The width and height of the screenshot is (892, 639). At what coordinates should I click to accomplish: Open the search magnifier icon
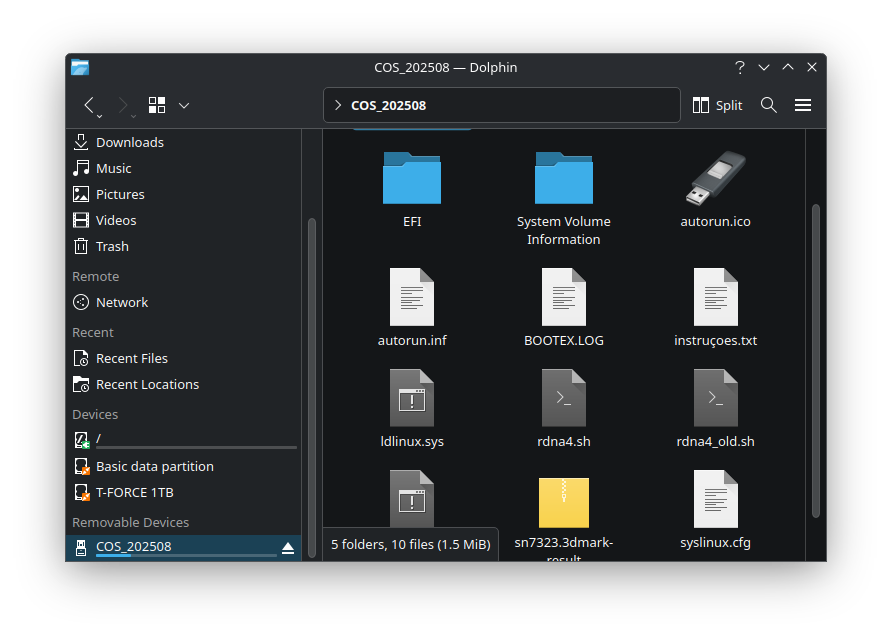[769, 105]
